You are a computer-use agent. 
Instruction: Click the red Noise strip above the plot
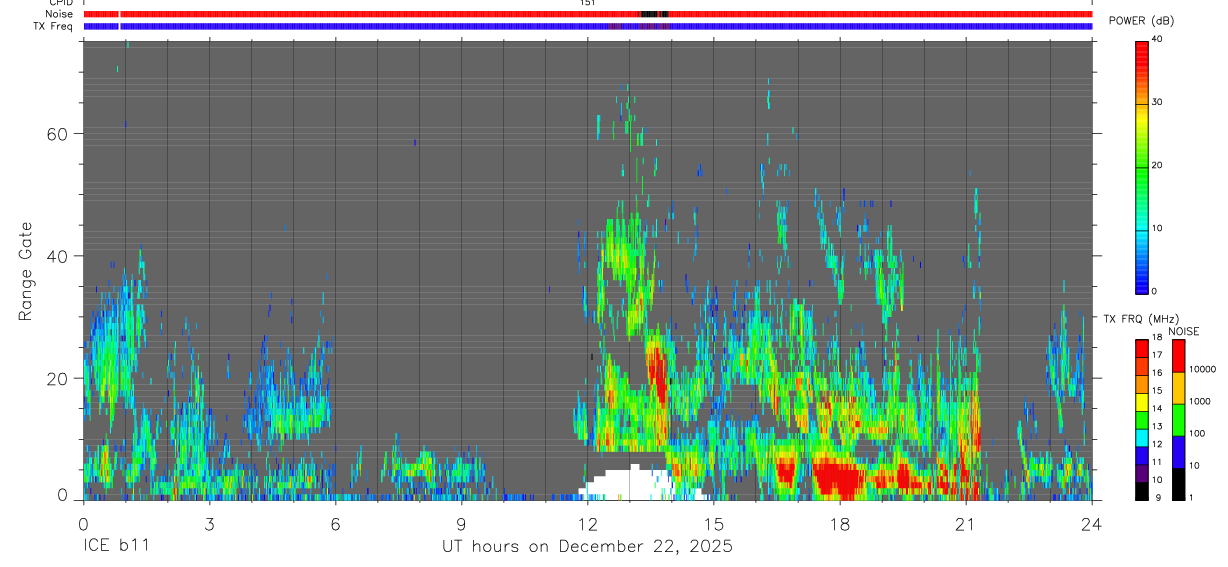[588, 14]
